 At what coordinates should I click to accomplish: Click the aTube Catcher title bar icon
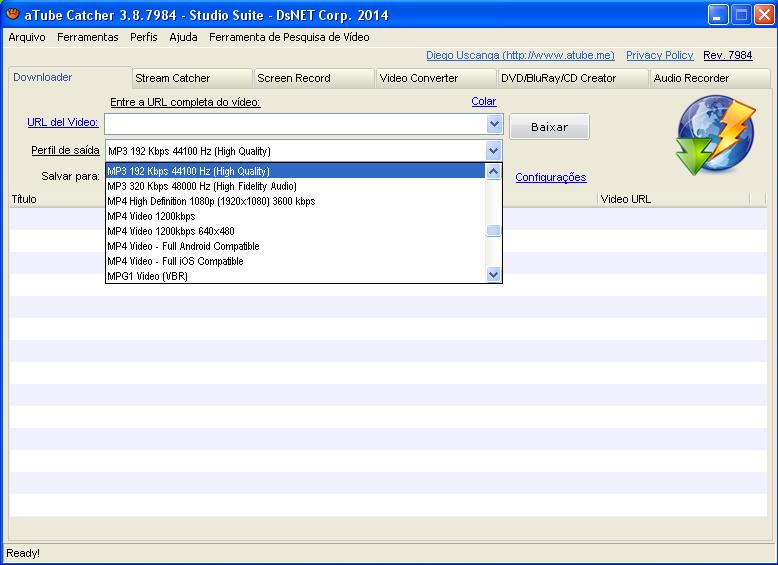pyautogui.click(x=13, y=14)
